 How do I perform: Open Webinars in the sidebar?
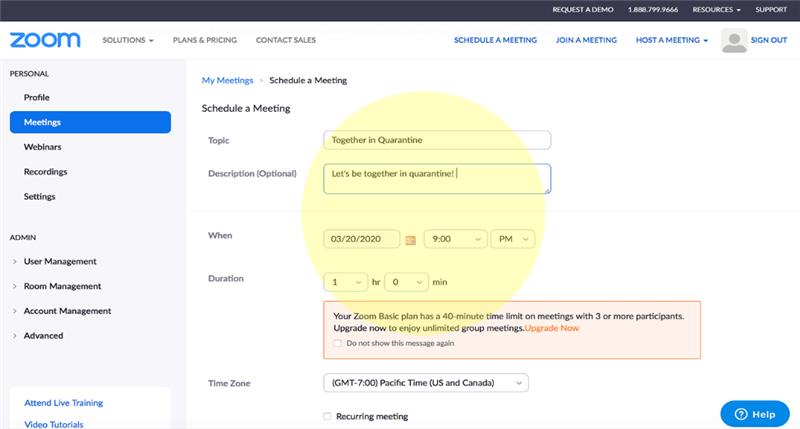42,147
